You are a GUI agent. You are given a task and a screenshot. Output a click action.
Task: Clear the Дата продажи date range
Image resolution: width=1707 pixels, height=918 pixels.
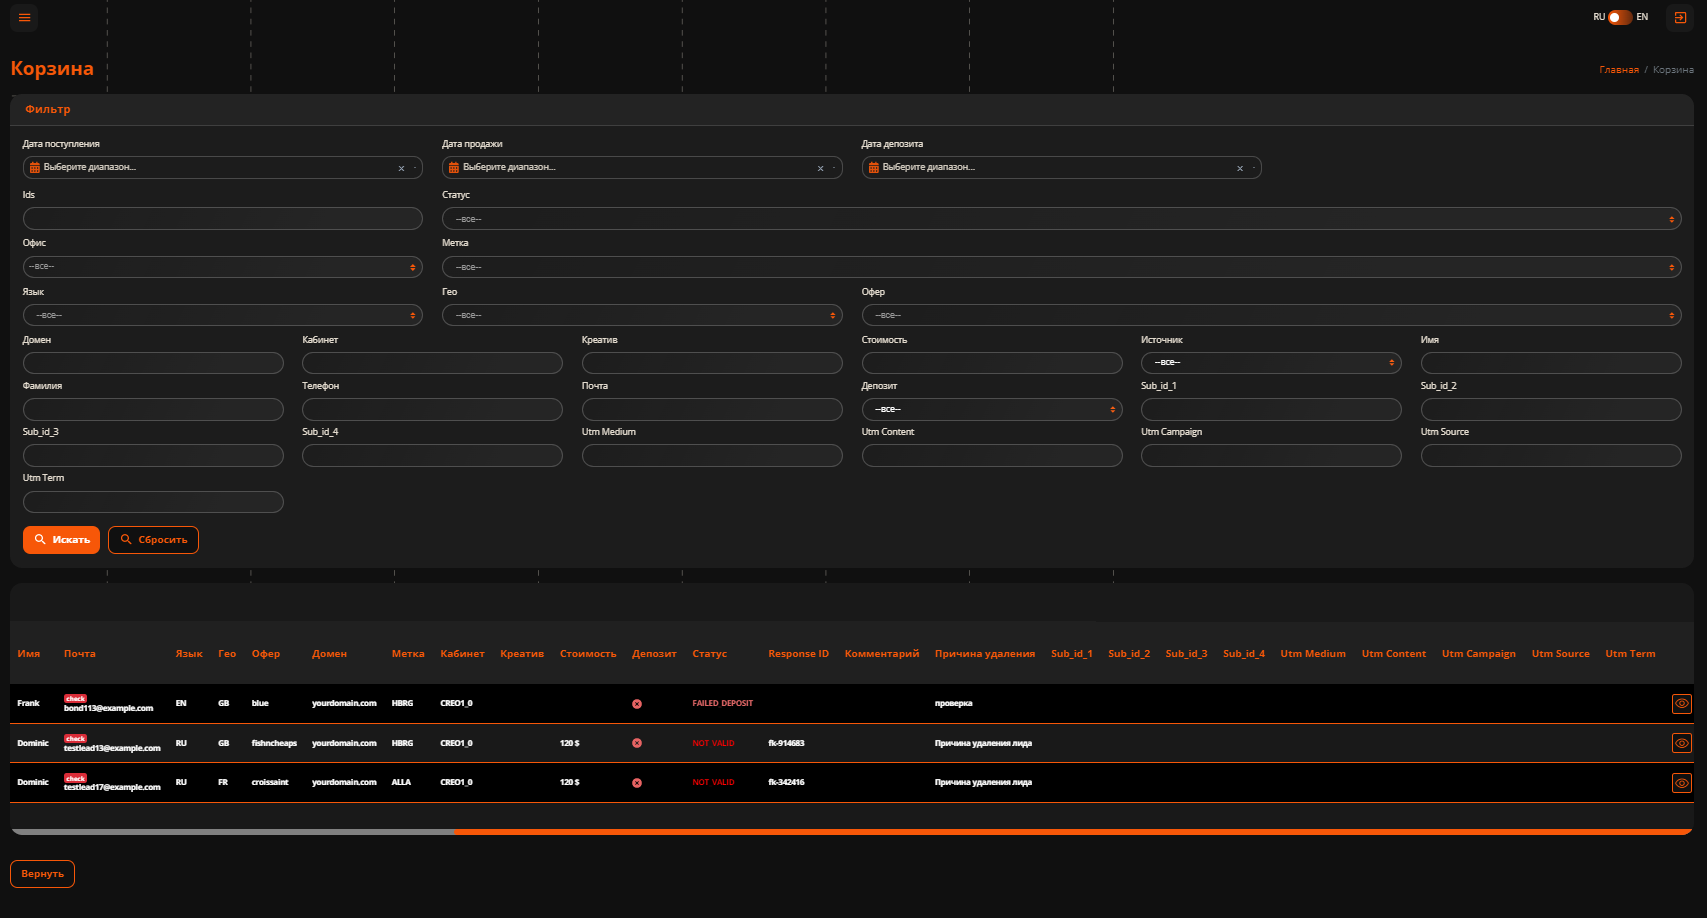820,168
